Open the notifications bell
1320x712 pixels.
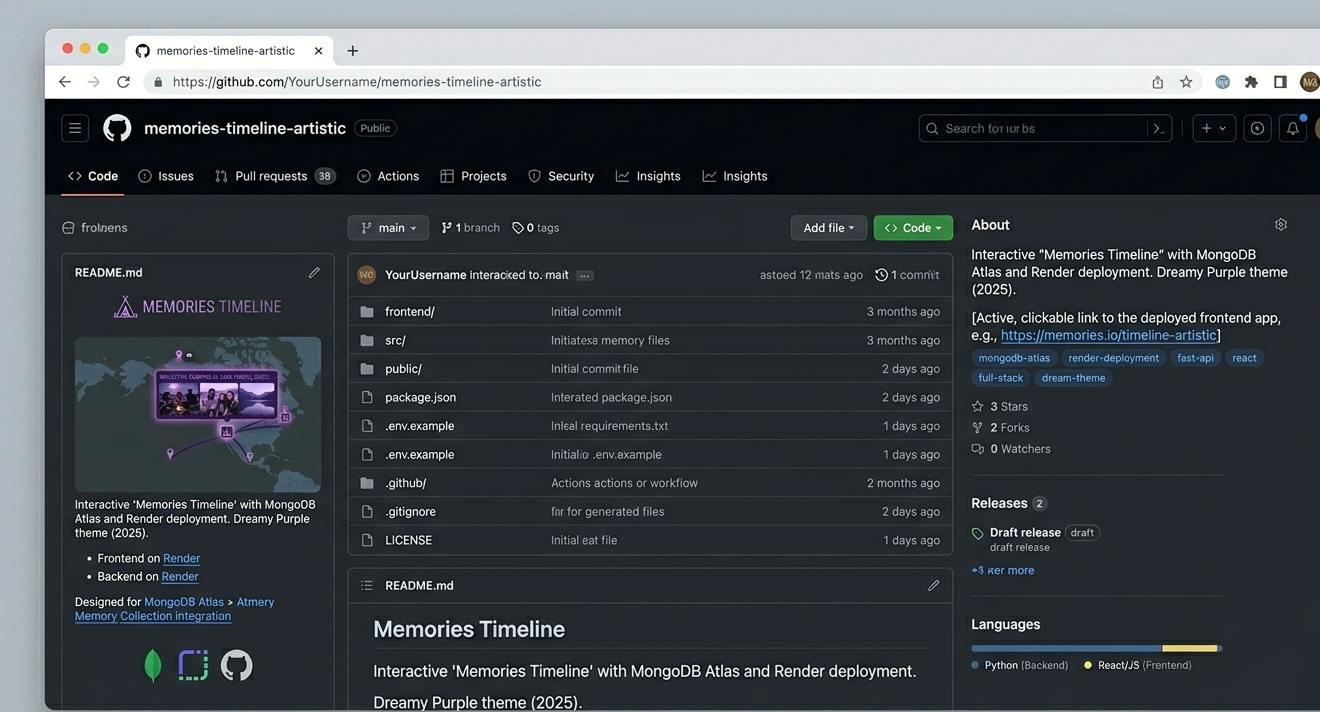[1292, 128]
